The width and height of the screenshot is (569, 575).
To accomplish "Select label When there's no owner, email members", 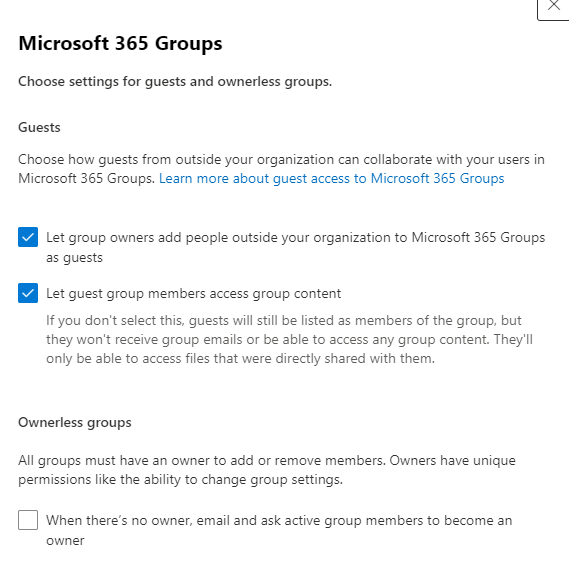I will (279, 530).
